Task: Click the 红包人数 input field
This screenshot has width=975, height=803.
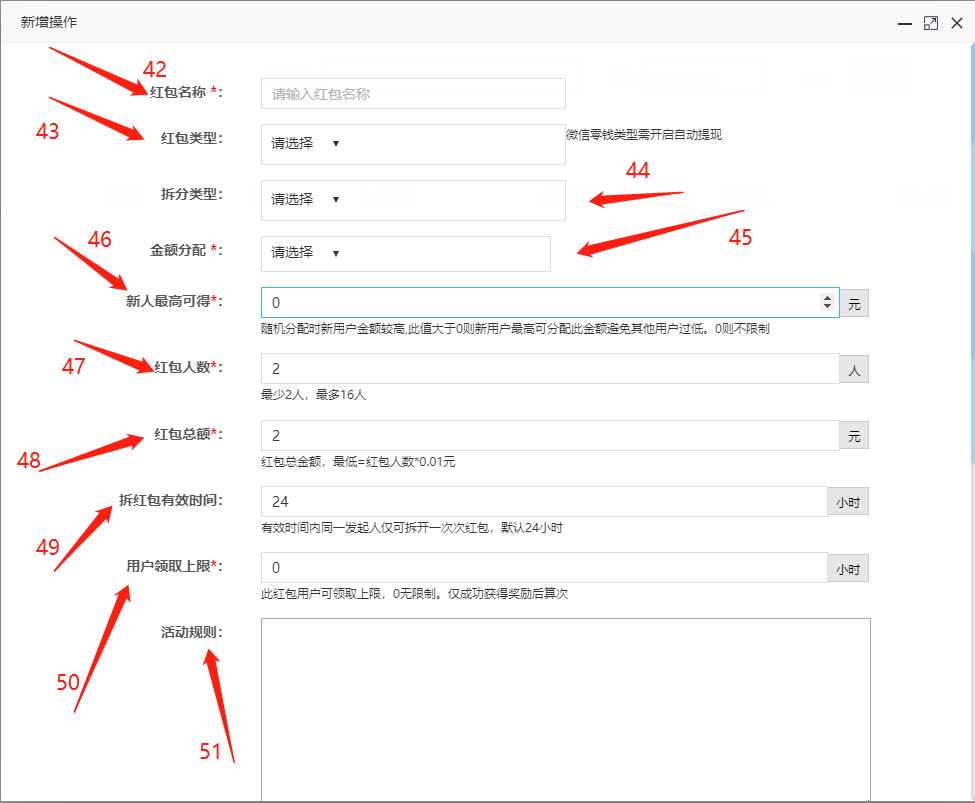Action: click(549, 369)
